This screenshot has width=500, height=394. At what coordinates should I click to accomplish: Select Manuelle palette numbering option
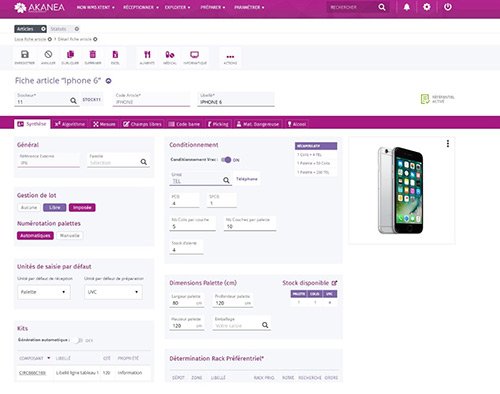click(x=70, y=236)
